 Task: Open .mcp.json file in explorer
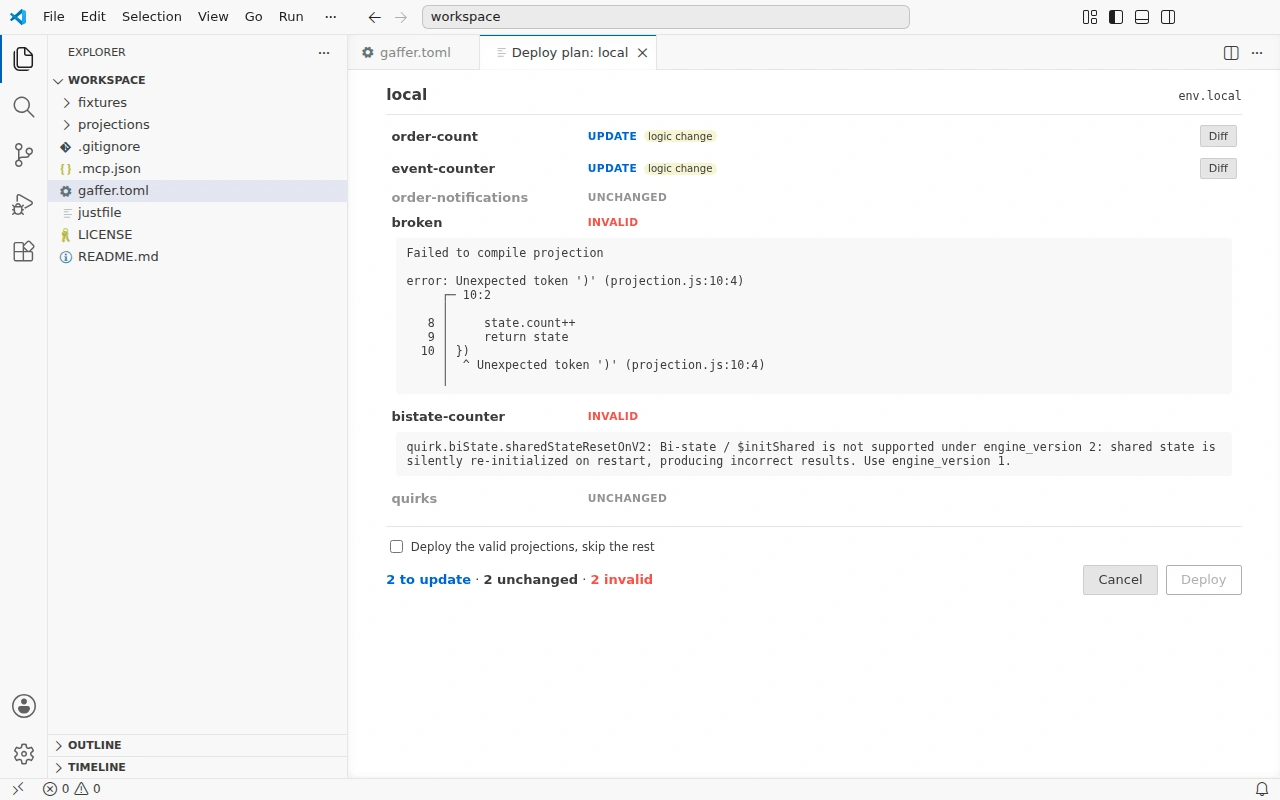tap(198, 168)
